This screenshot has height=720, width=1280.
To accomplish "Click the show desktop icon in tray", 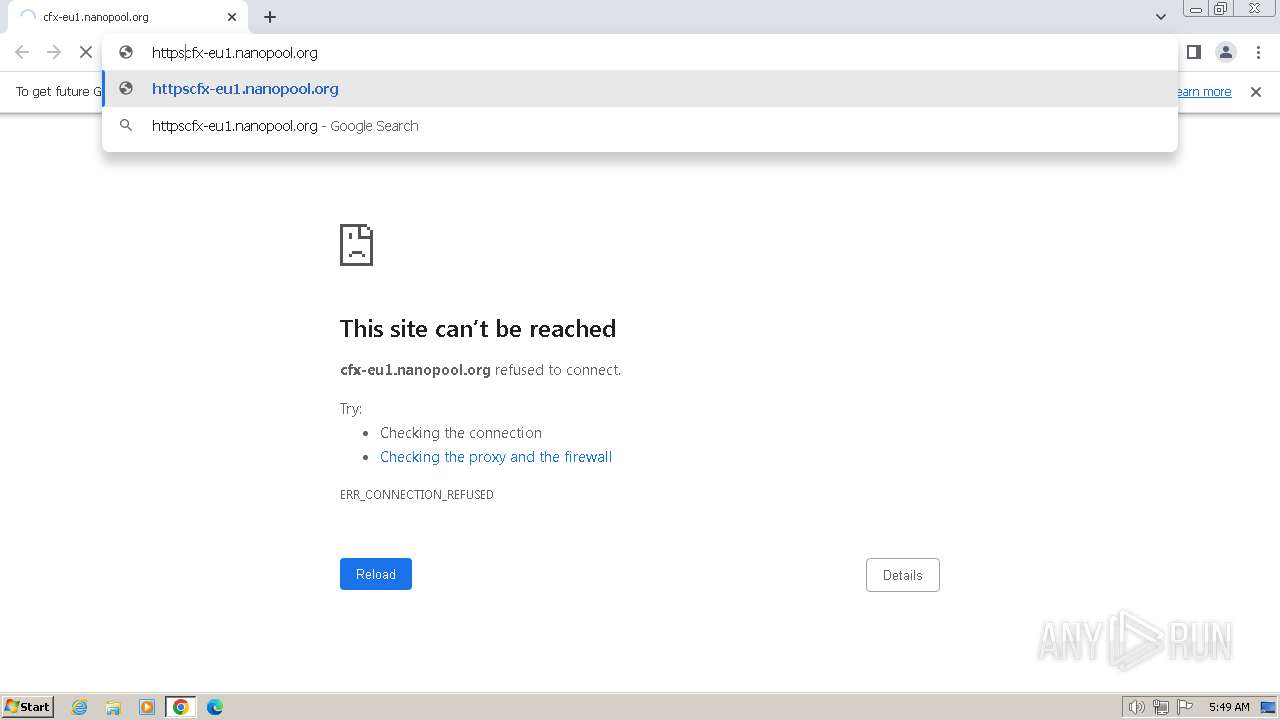I will 1268,707.
